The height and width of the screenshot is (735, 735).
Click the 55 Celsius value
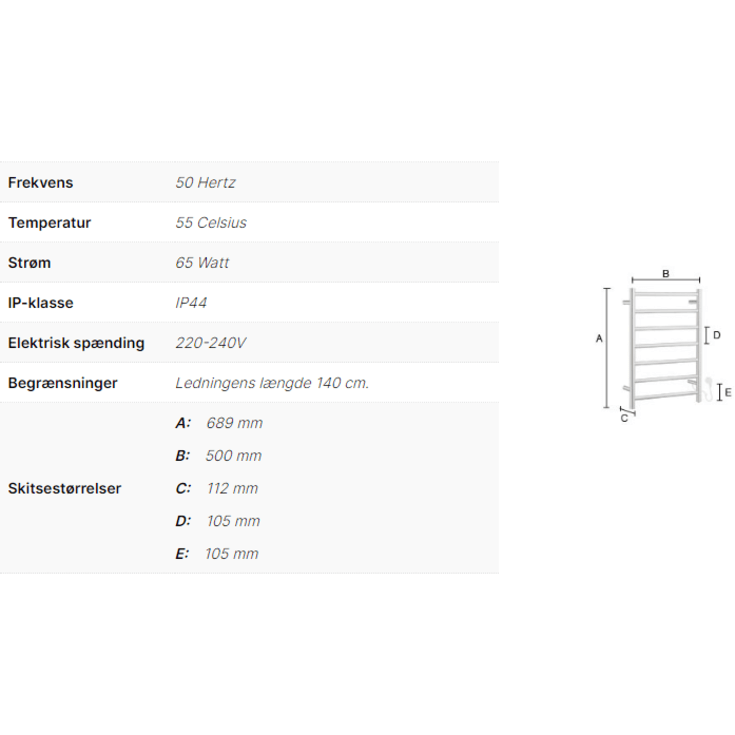[211, 223]
